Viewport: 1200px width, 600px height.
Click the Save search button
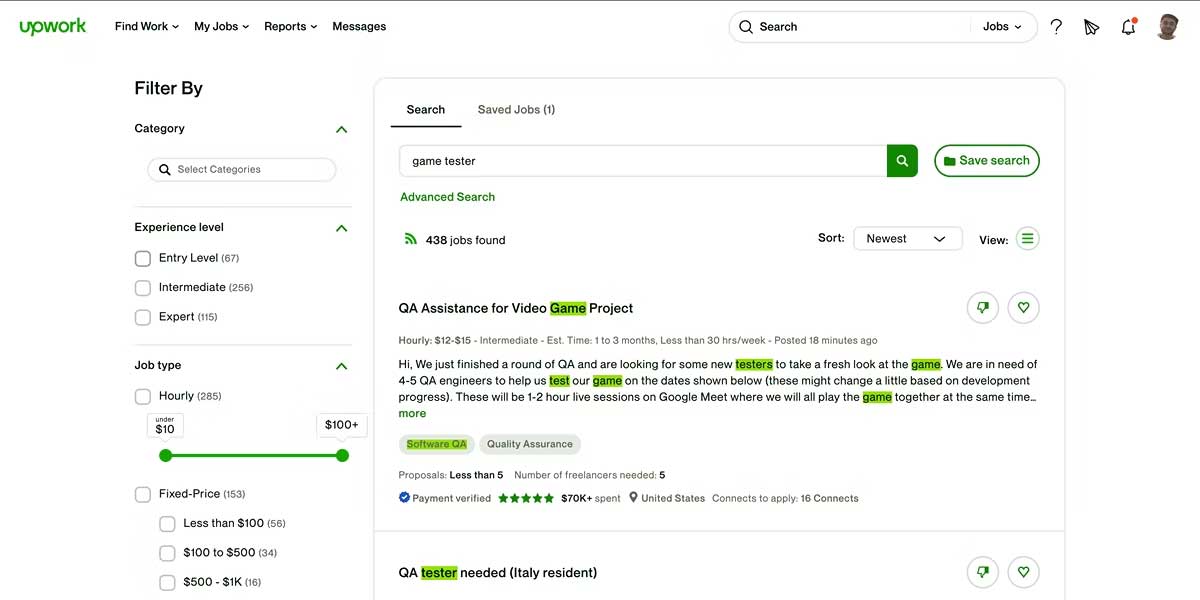(987, 160)
